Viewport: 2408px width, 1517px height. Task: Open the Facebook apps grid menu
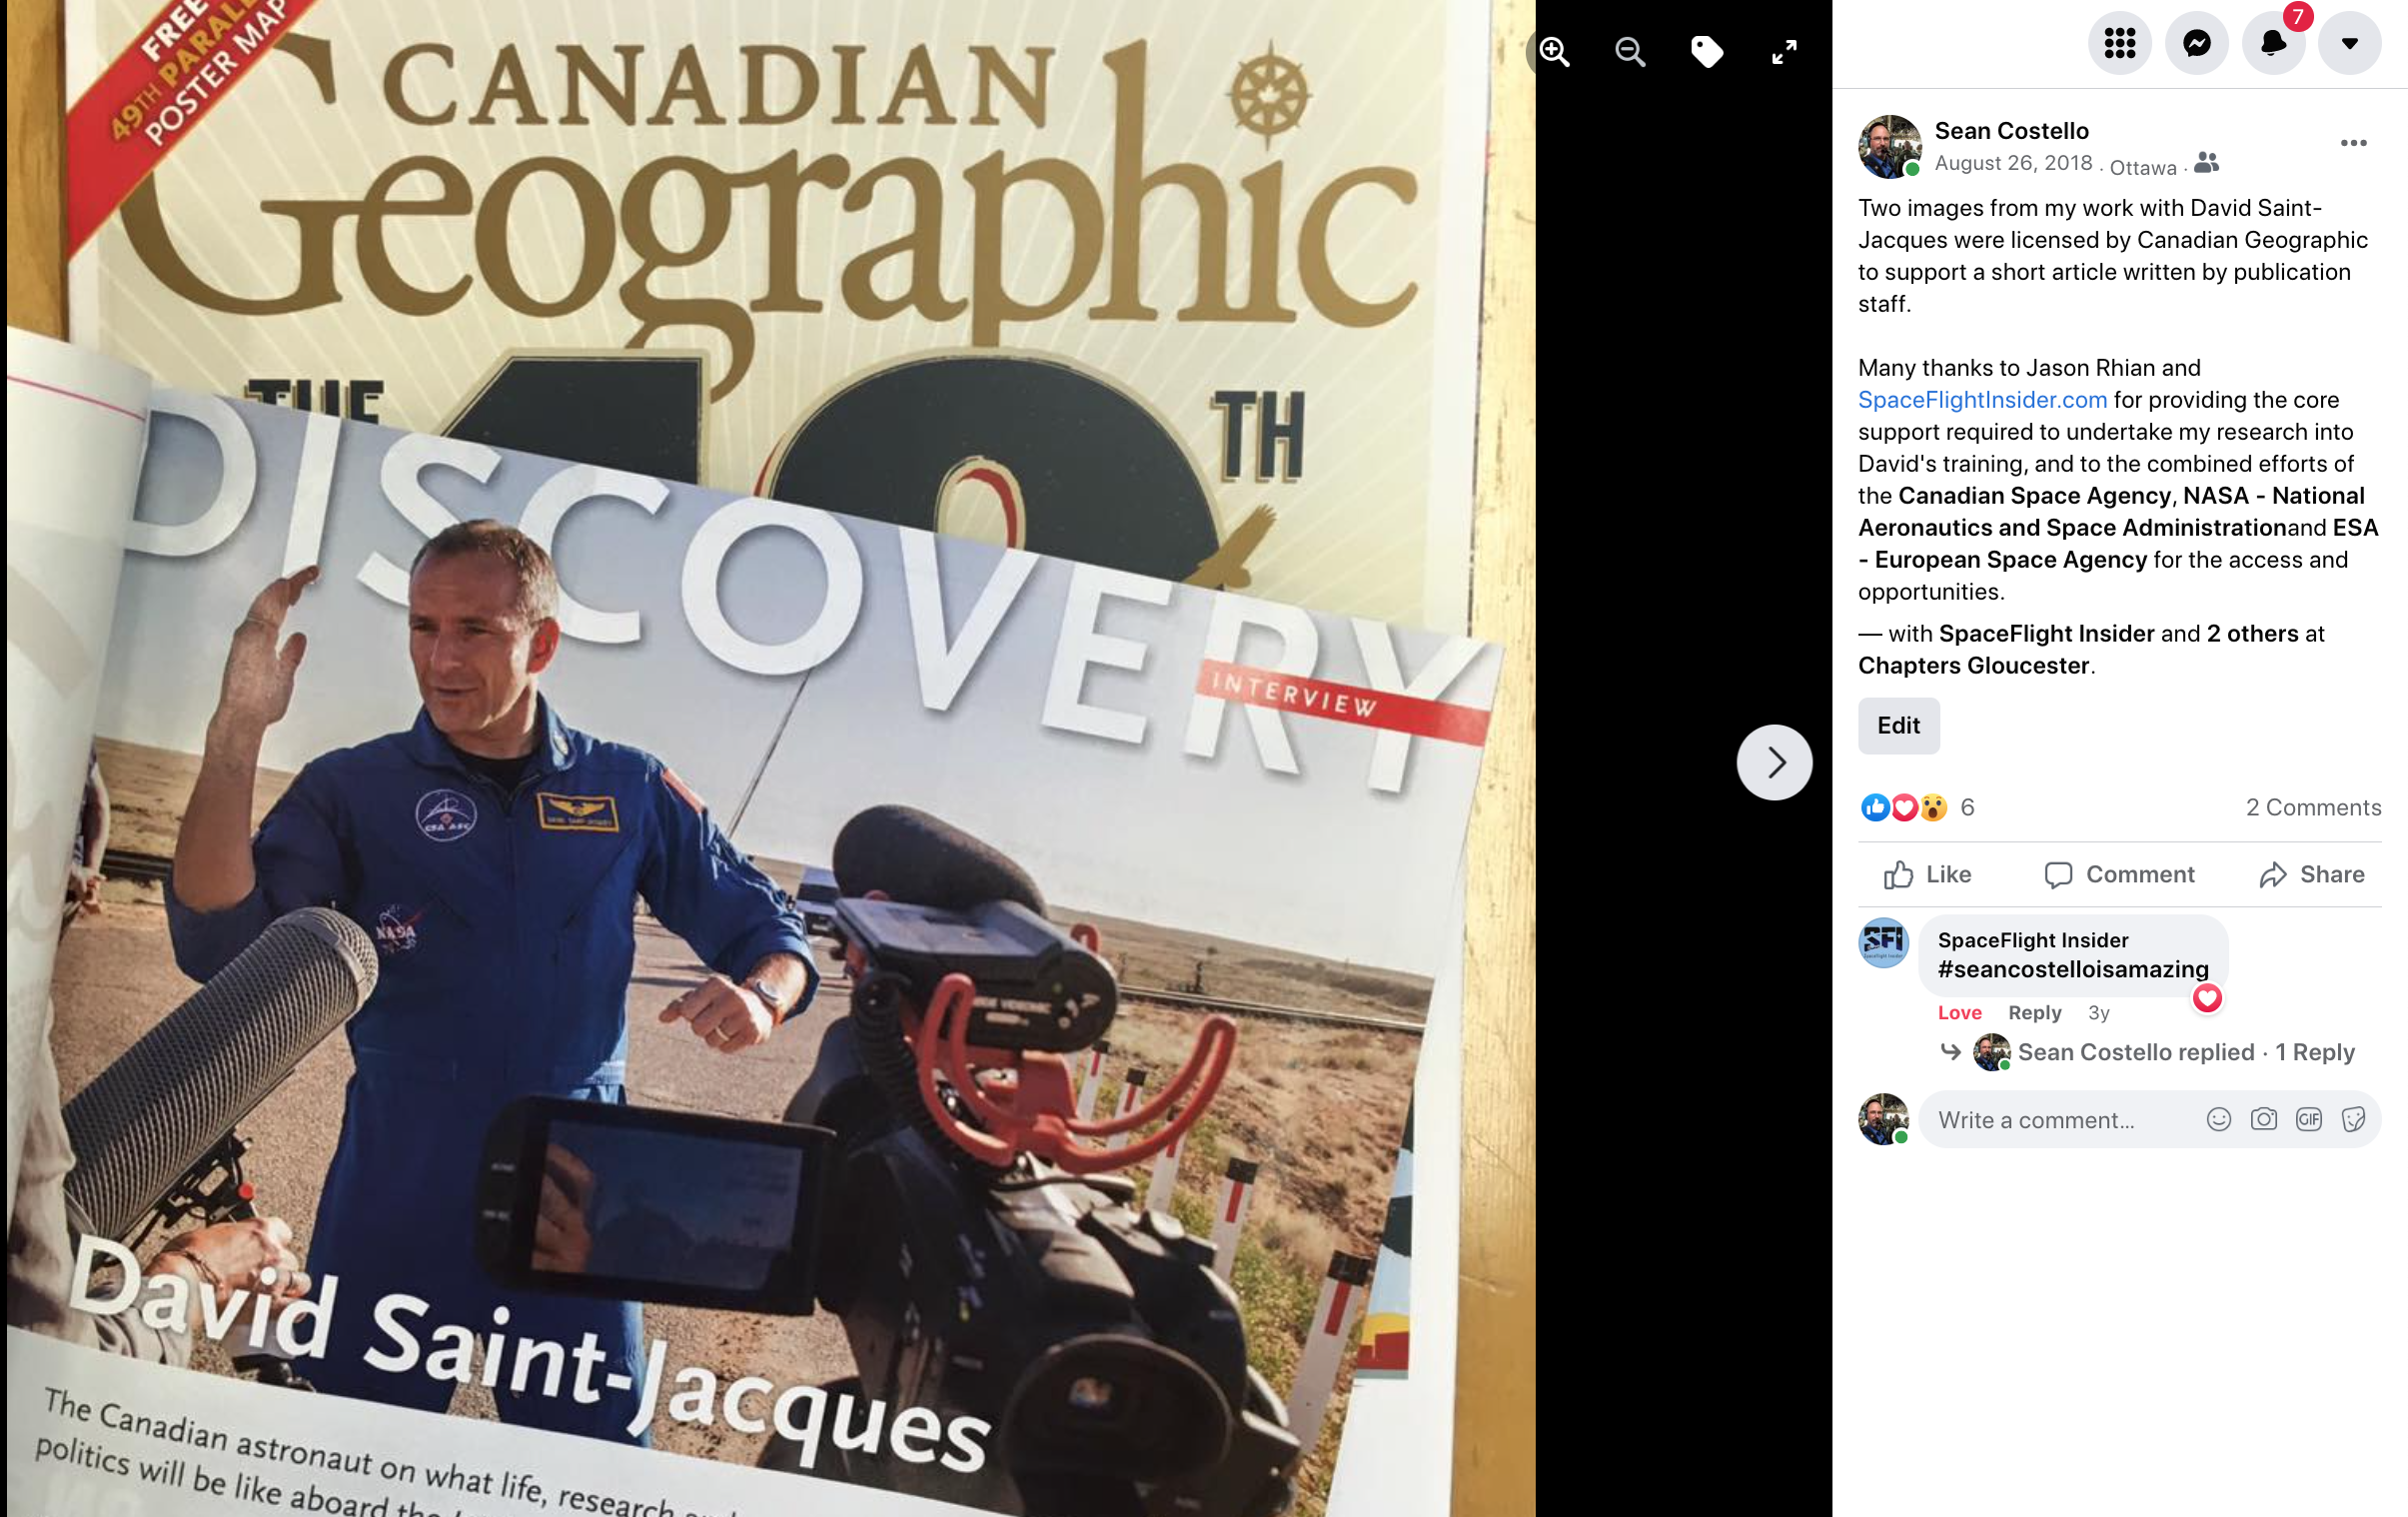[2119, 43]
